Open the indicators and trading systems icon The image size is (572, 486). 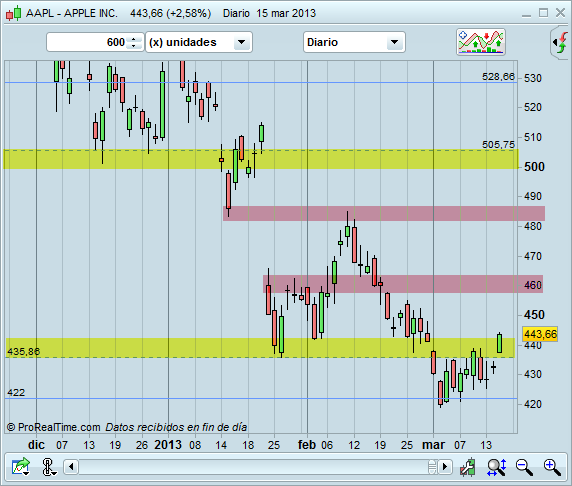click(481, 42)
